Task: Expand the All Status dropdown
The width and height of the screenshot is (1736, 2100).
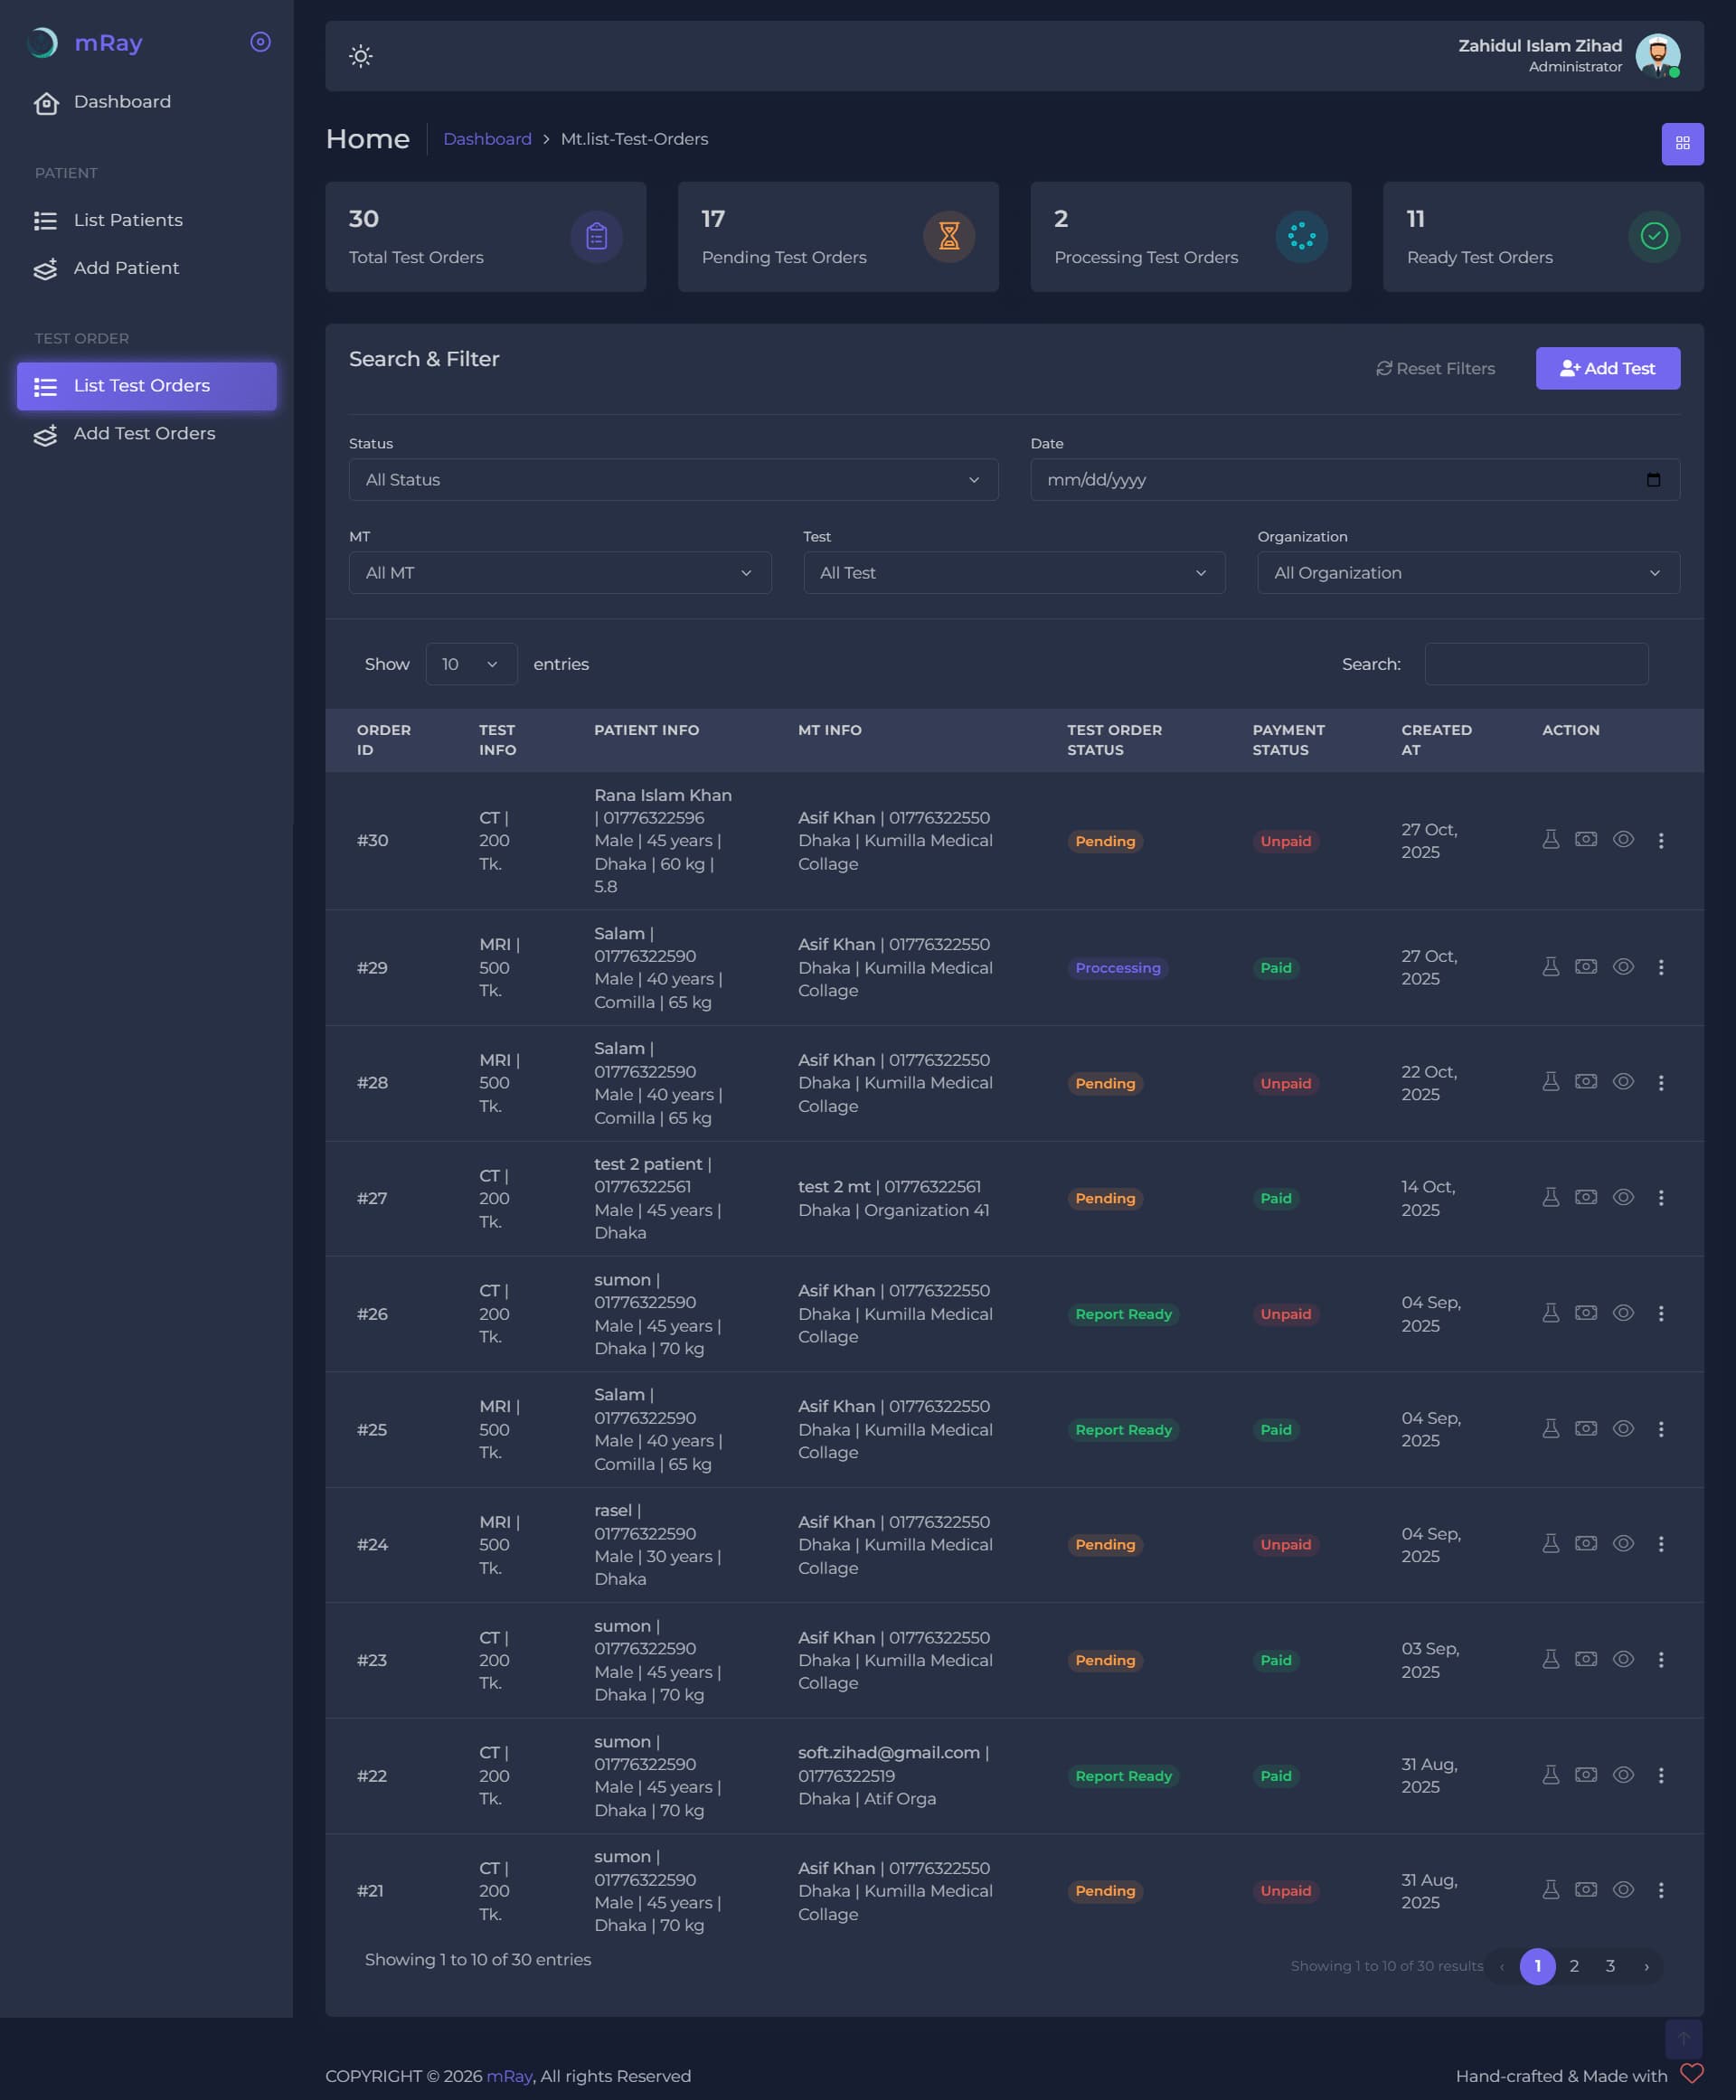Action: (x=673, y=480)
